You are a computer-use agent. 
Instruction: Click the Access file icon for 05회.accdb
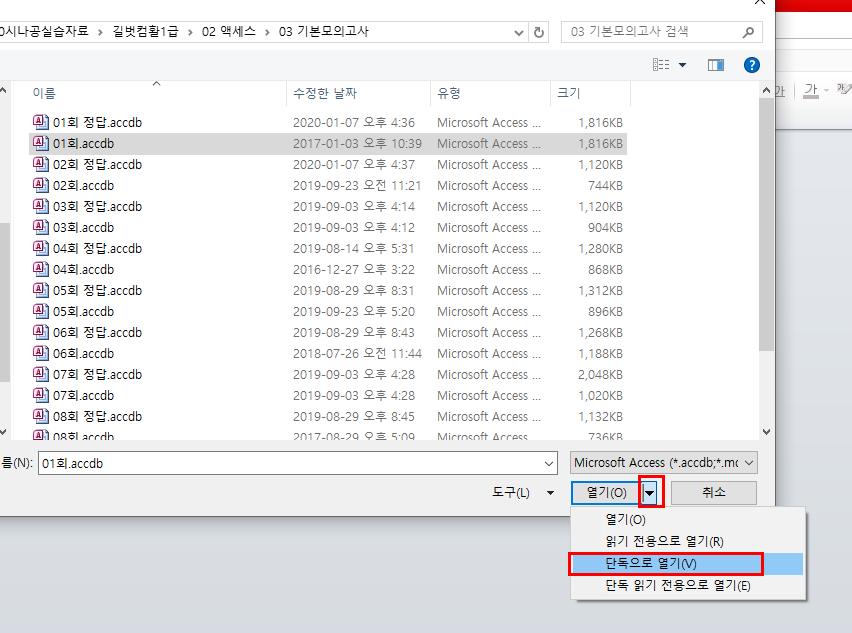pyautogui.click(x=41, y=311)
